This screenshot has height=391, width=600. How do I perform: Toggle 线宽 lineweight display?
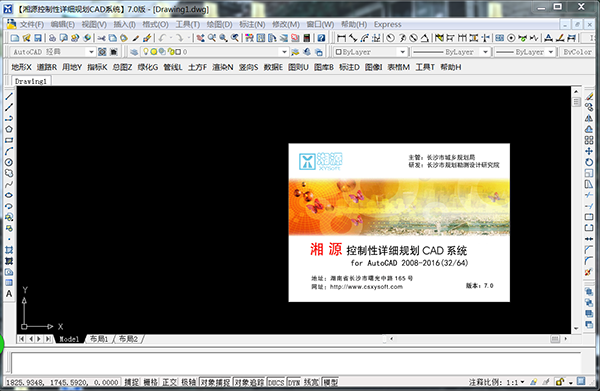[311, 382]
